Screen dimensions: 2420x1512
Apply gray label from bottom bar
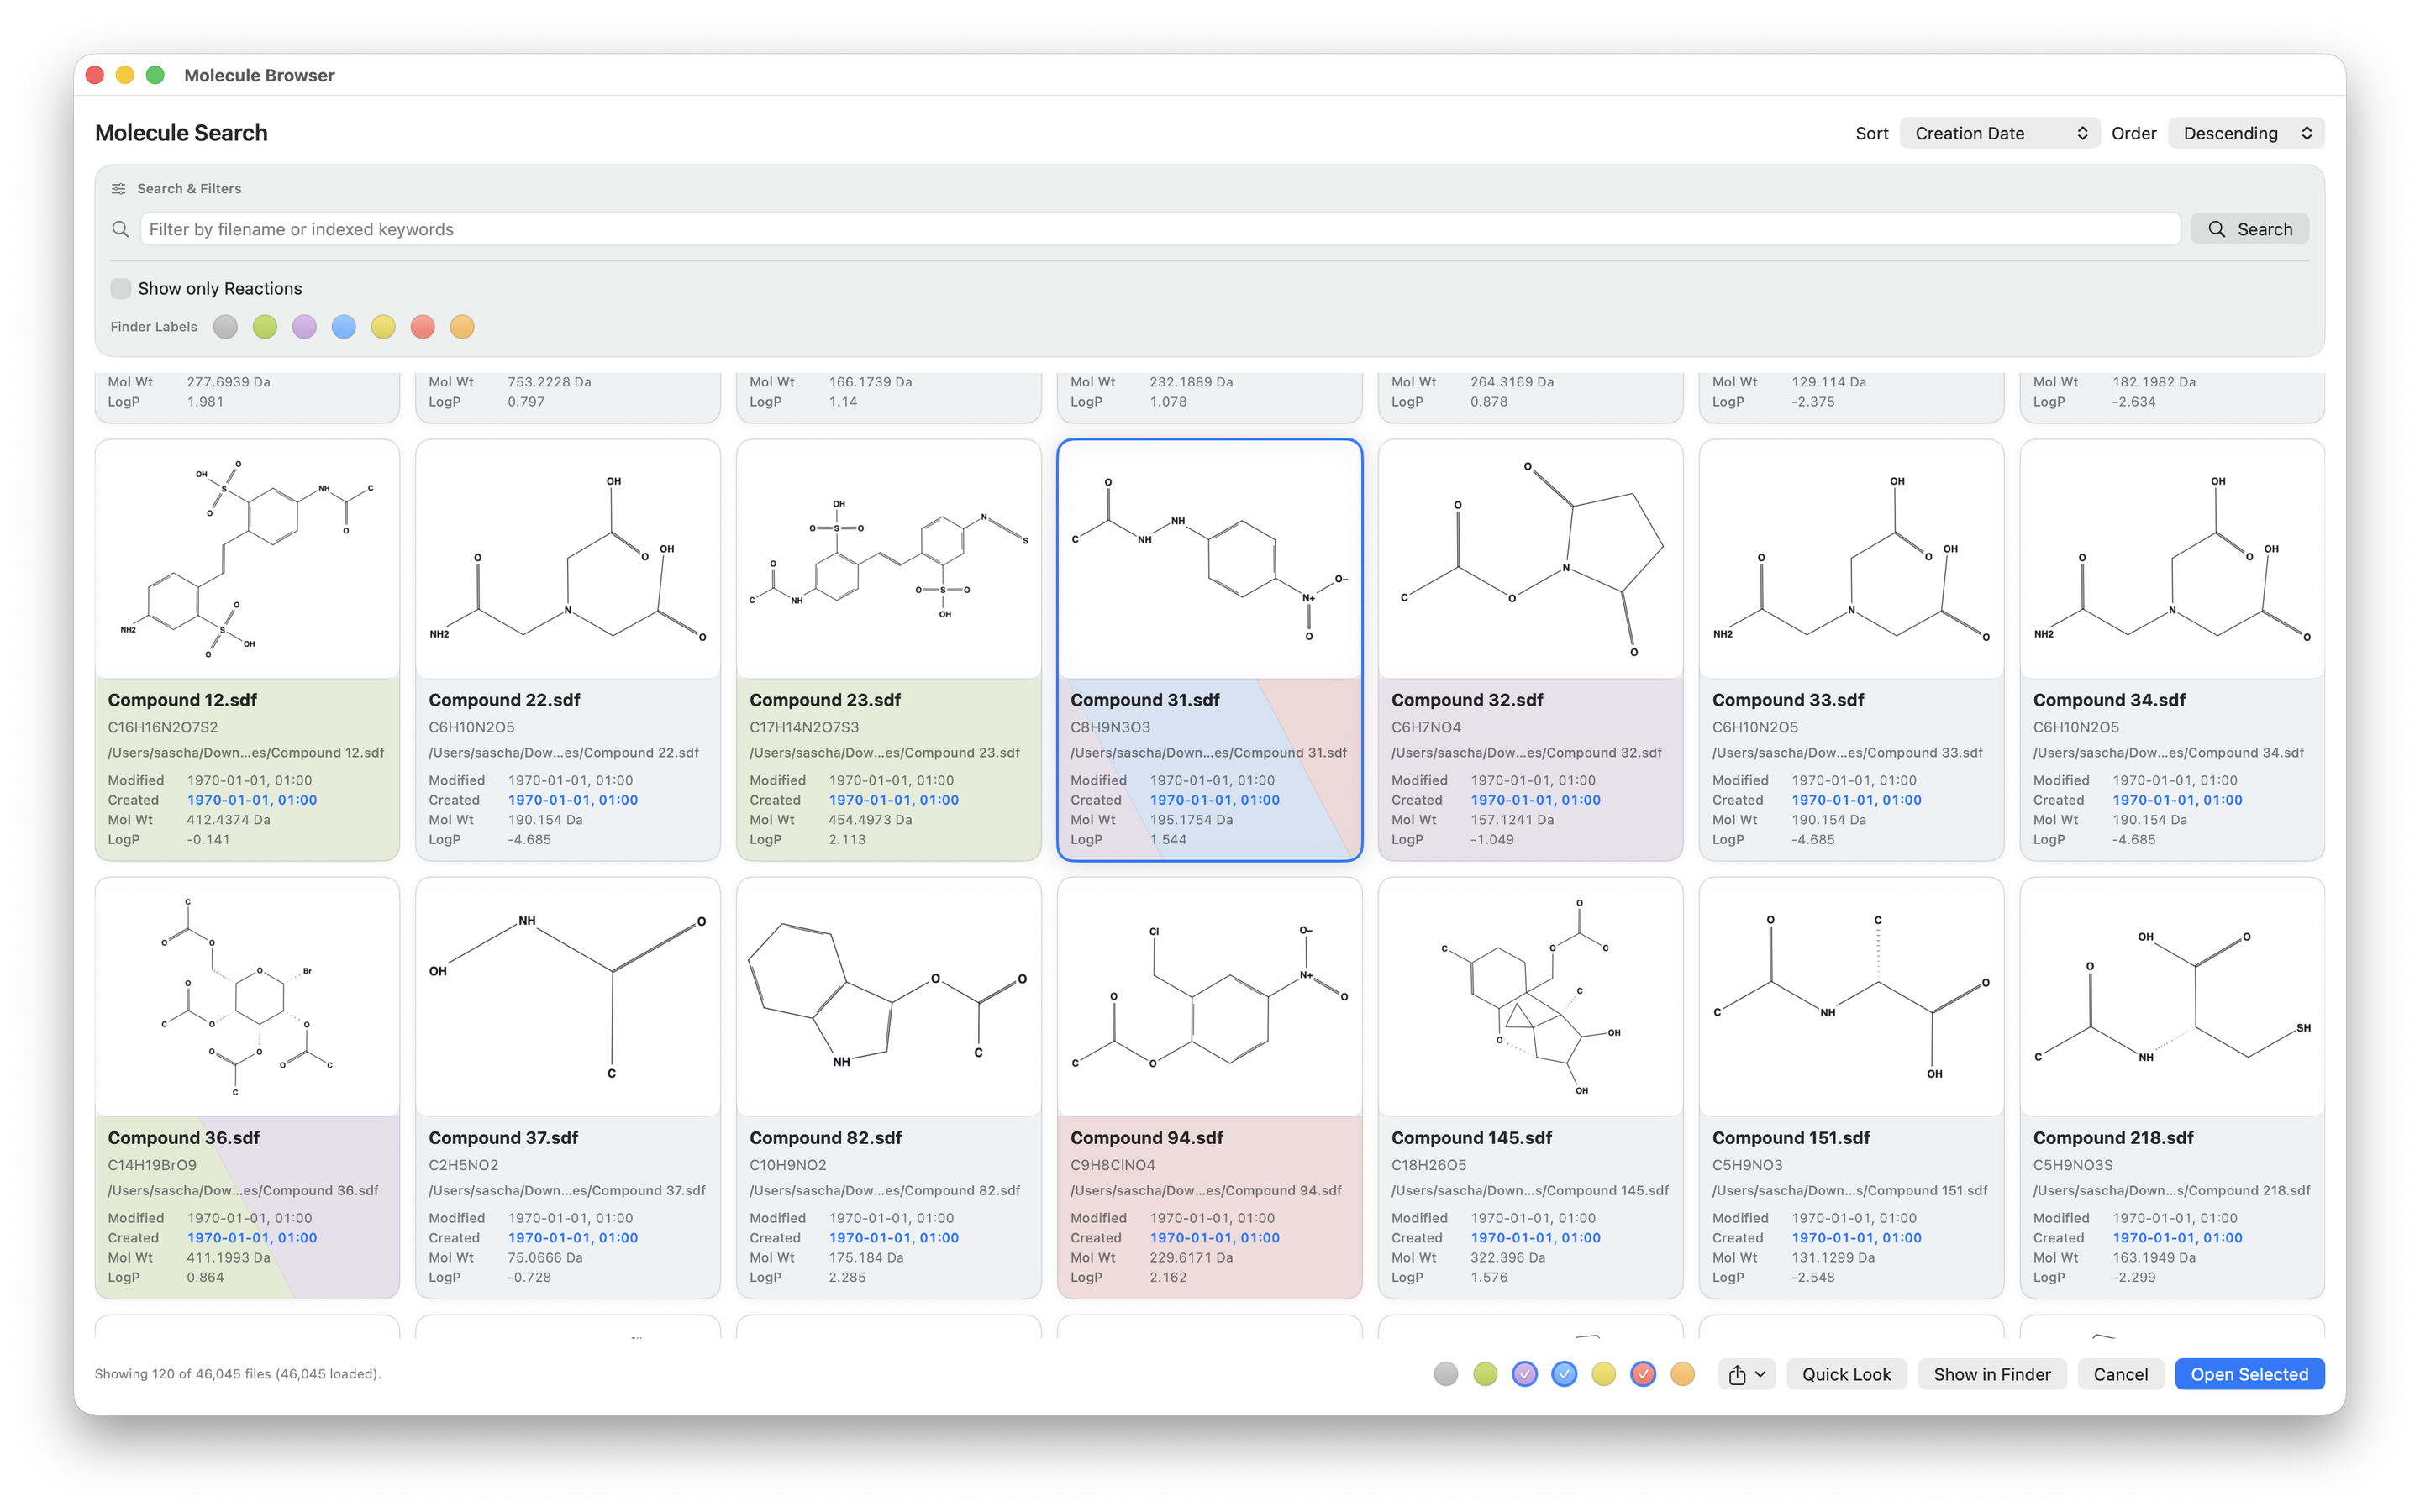coord(1445,1374)
